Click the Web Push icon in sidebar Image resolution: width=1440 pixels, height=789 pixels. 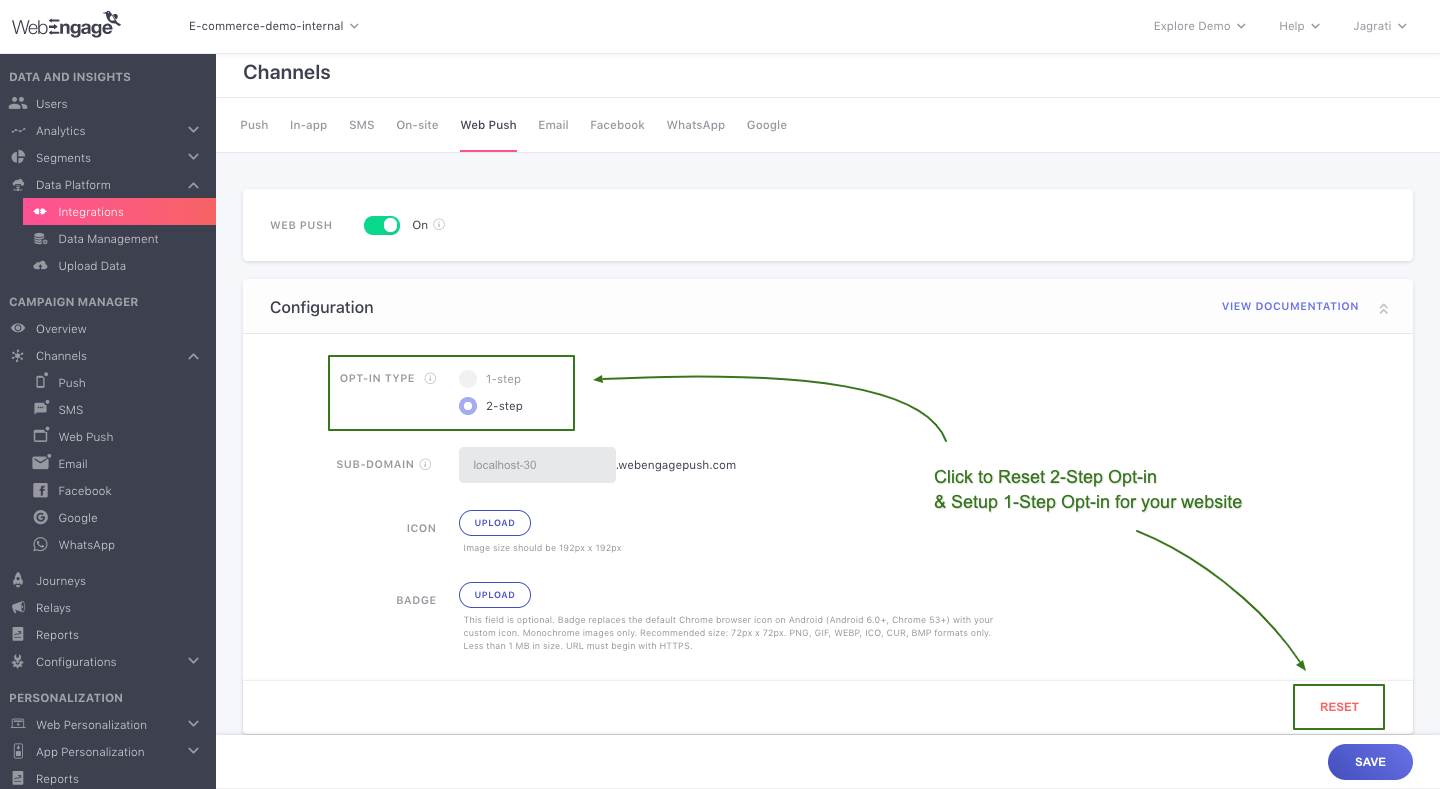(x=41, y=435)
